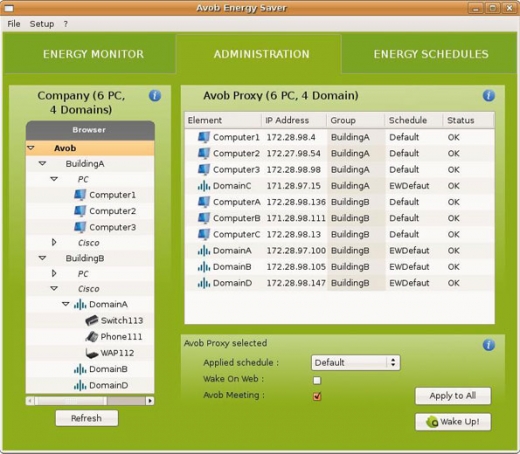Click the Phone111 phone icon
Viewport: 520px width, 454px height.
pyautogui.click(x=92, y=337)
